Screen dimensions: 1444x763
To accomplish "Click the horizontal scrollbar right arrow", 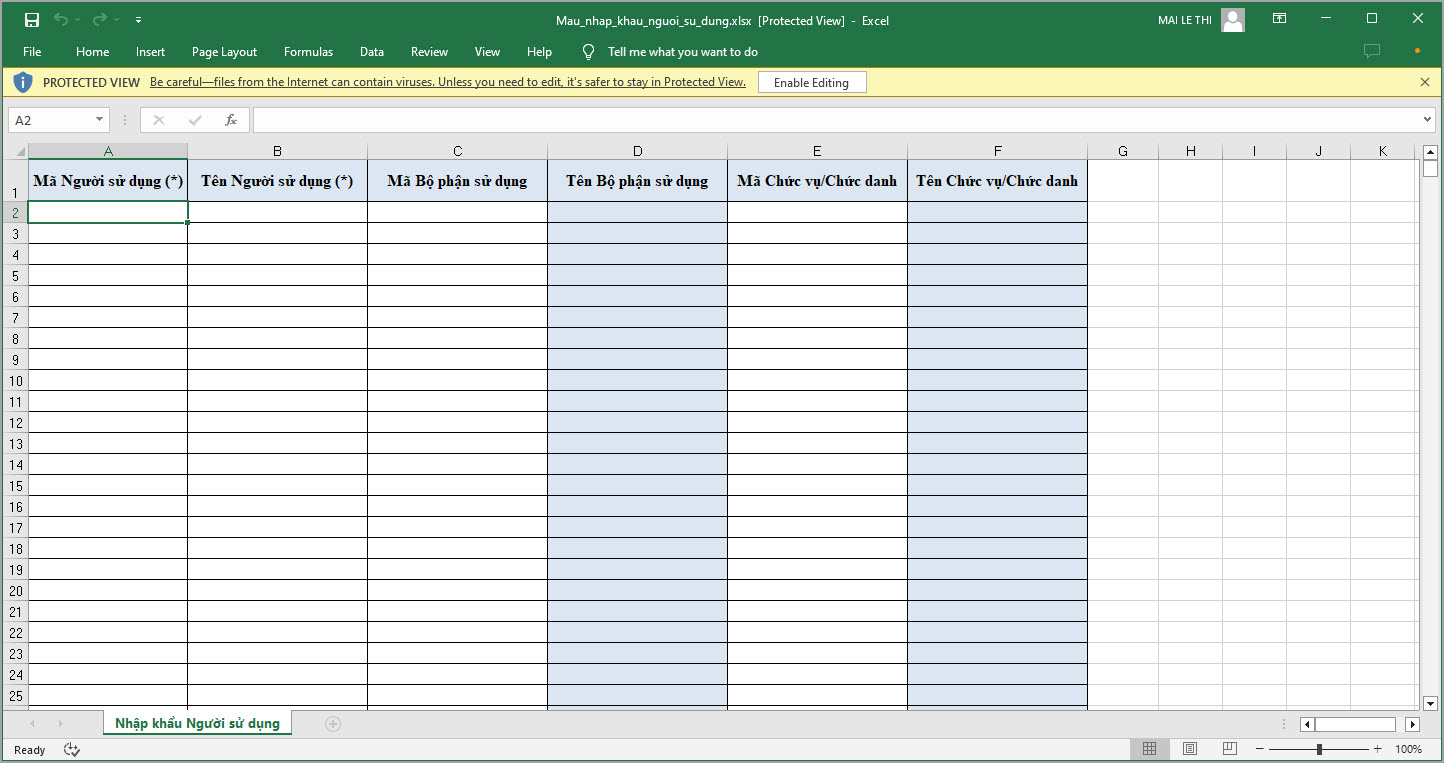I will (1413, 724).
